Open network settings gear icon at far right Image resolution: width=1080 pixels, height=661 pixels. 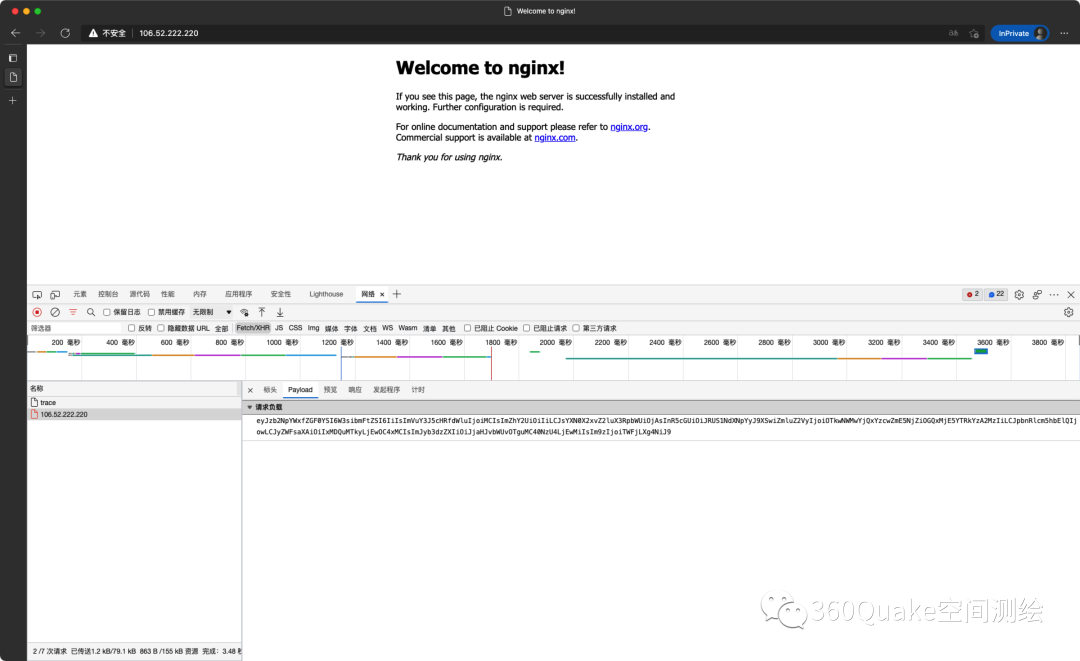pos(1068,312)
